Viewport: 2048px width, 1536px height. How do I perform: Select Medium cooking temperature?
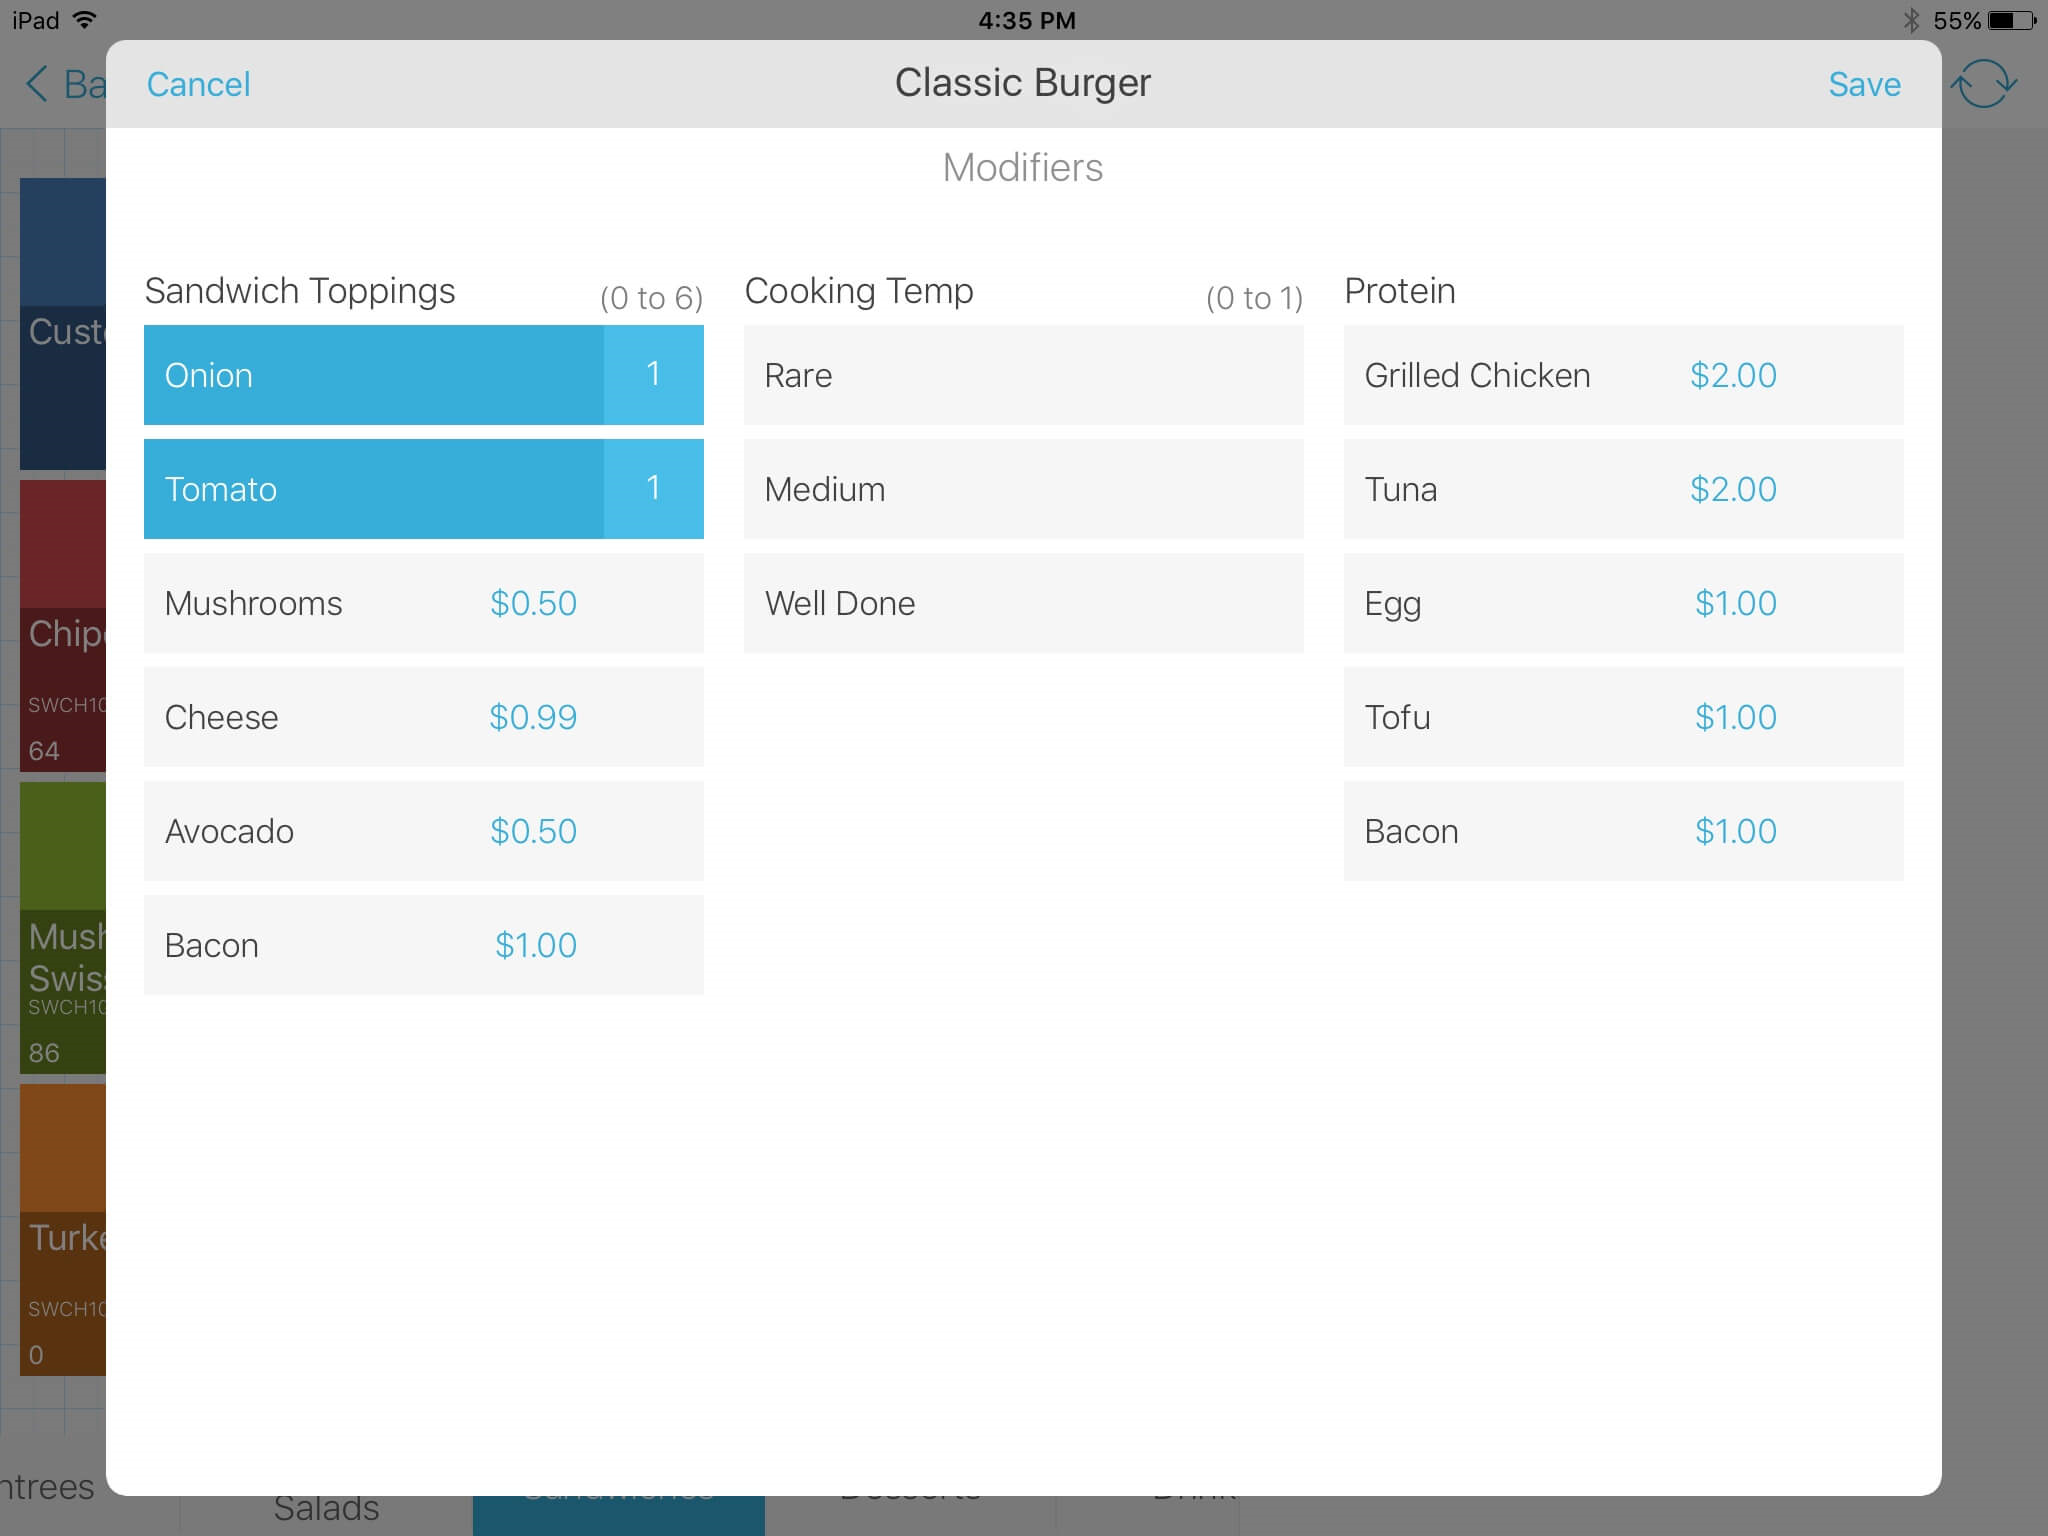(1022, 489)
